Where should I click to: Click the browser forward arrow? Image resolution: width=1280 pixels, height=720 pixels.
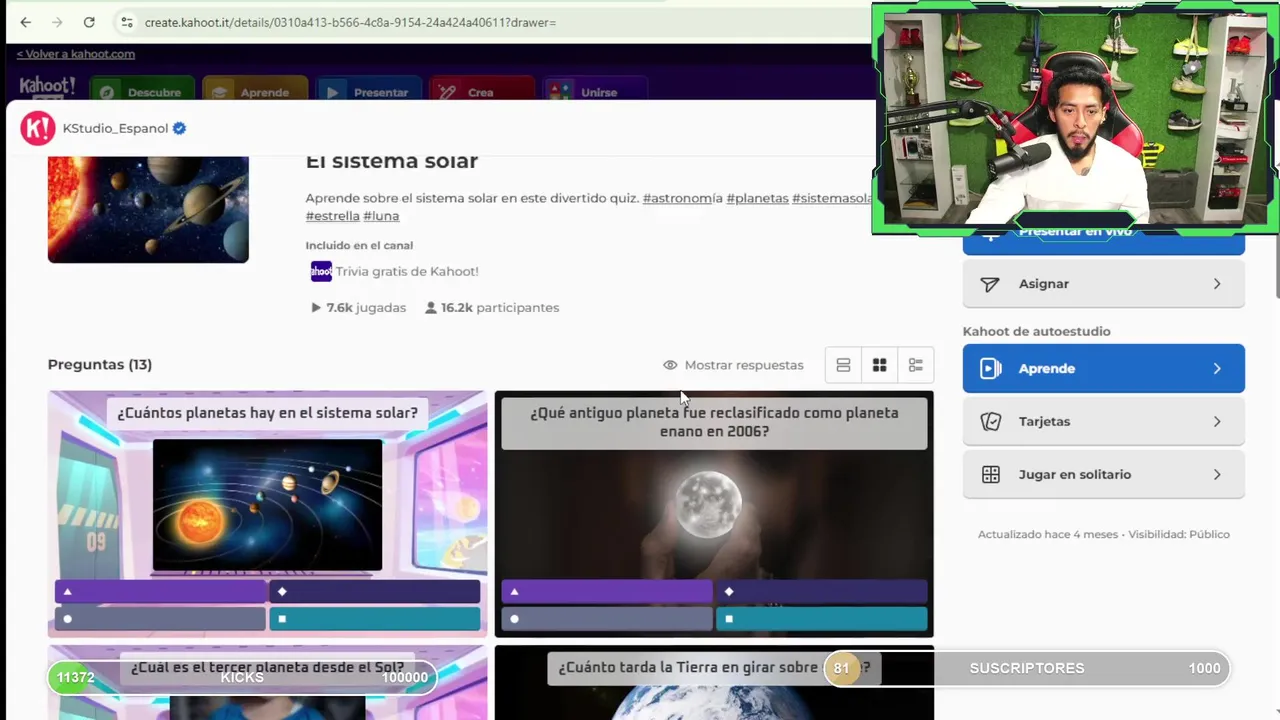click(57, 22)
